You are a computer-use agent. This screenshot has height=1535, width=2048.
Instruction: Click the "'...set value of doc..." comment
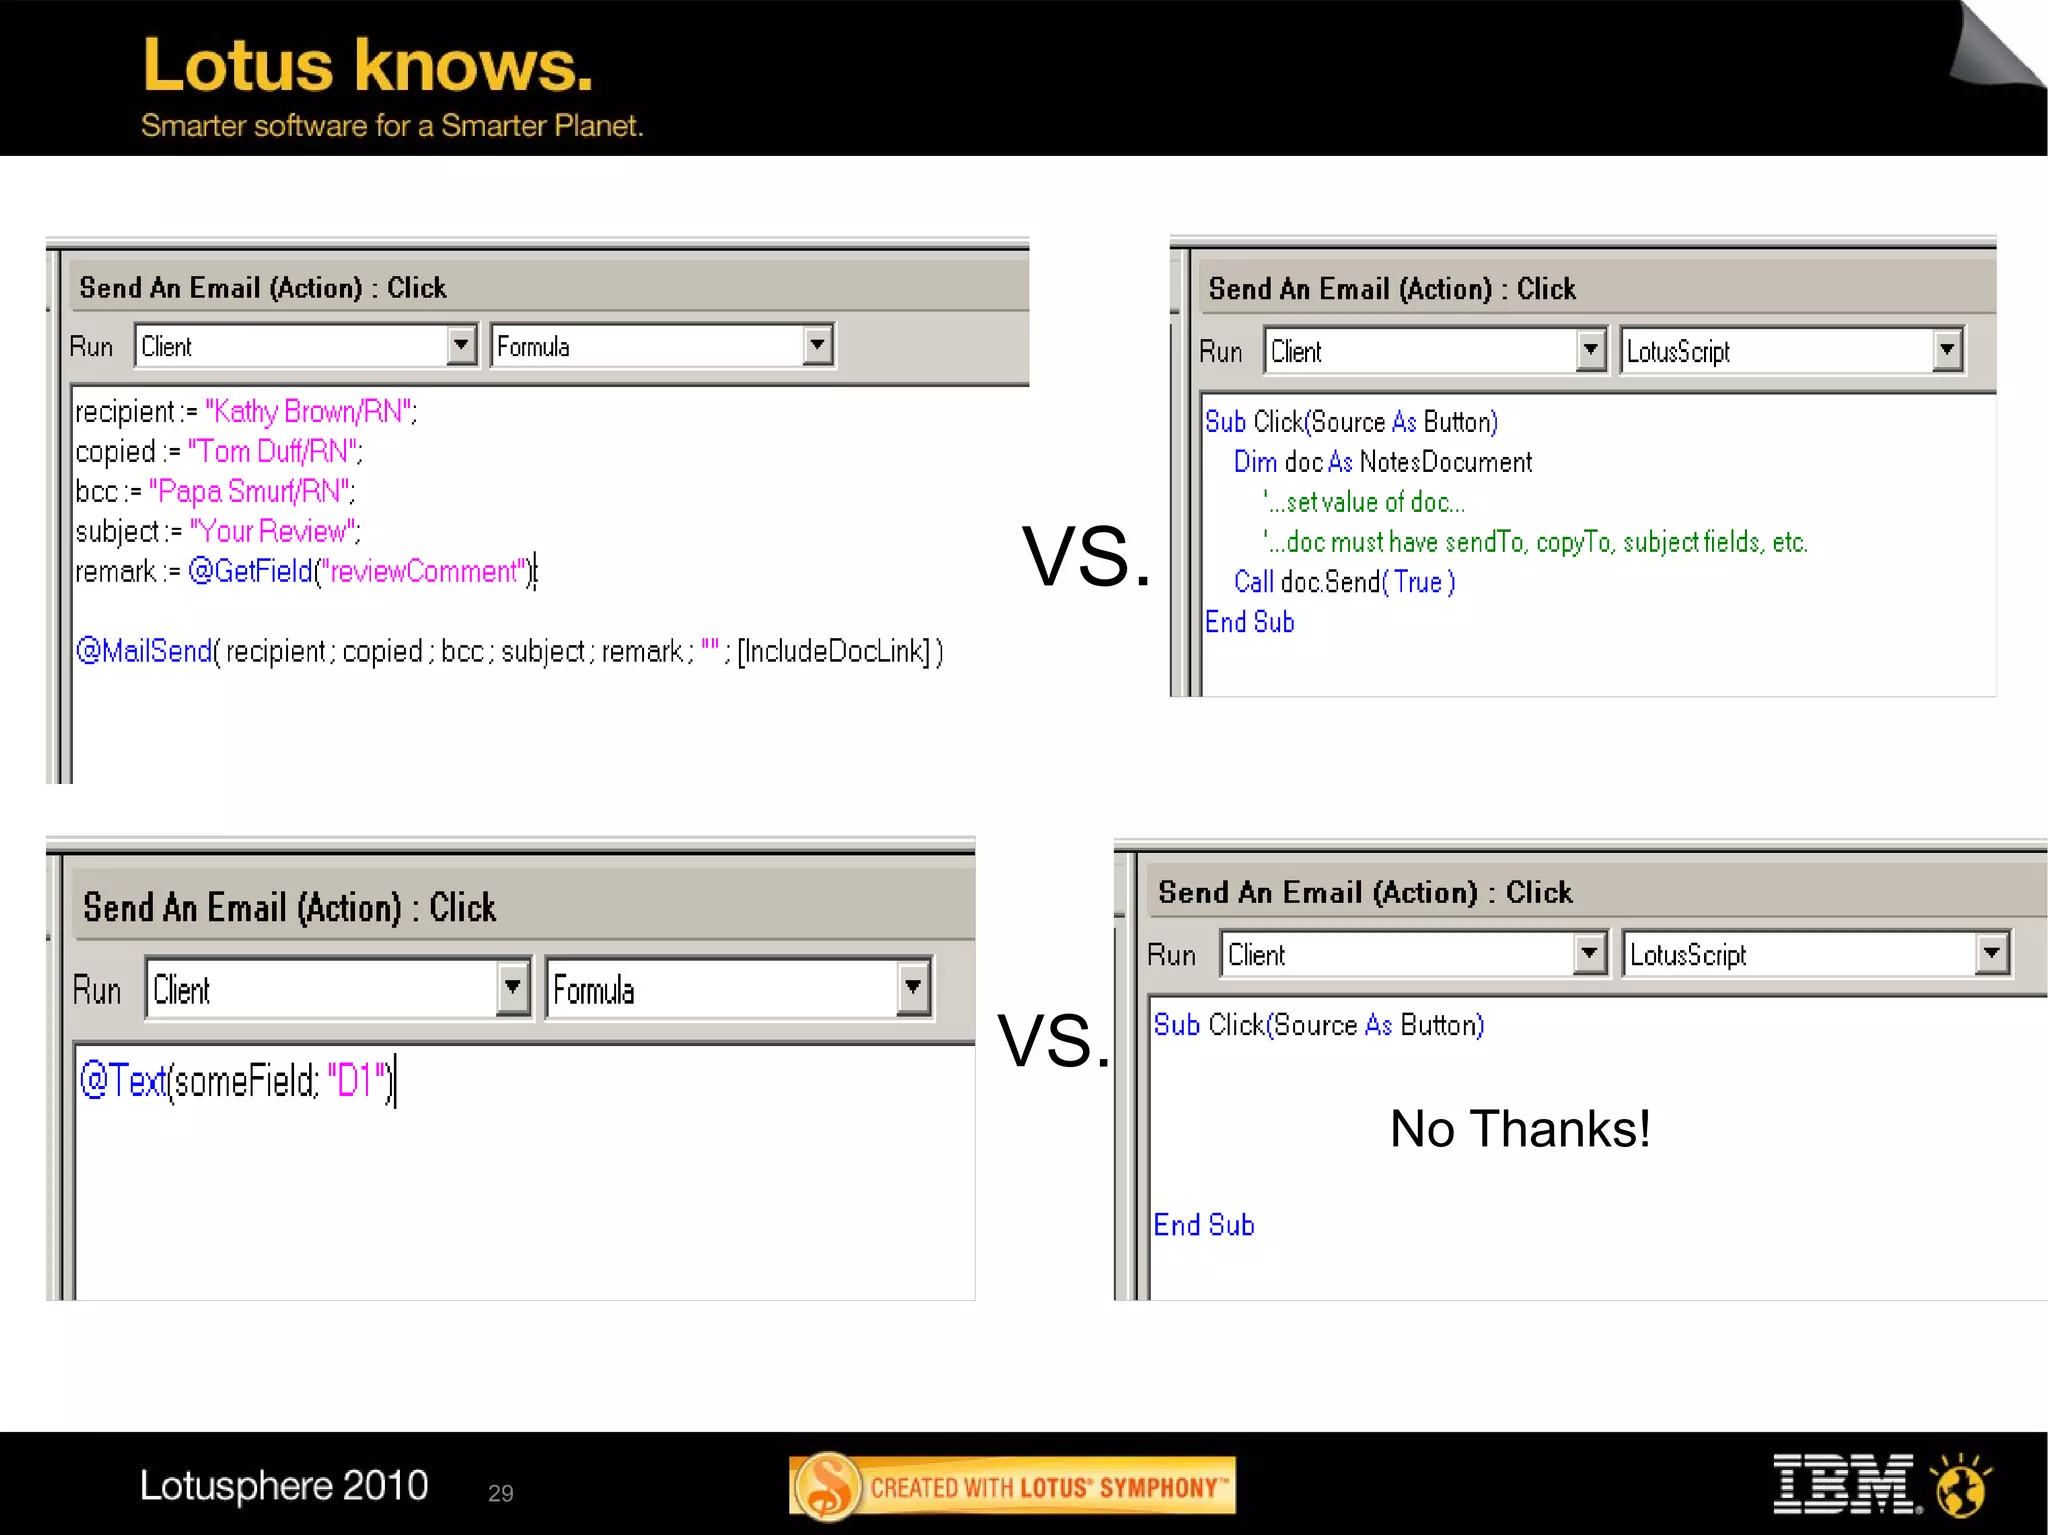click(1364, 502)
